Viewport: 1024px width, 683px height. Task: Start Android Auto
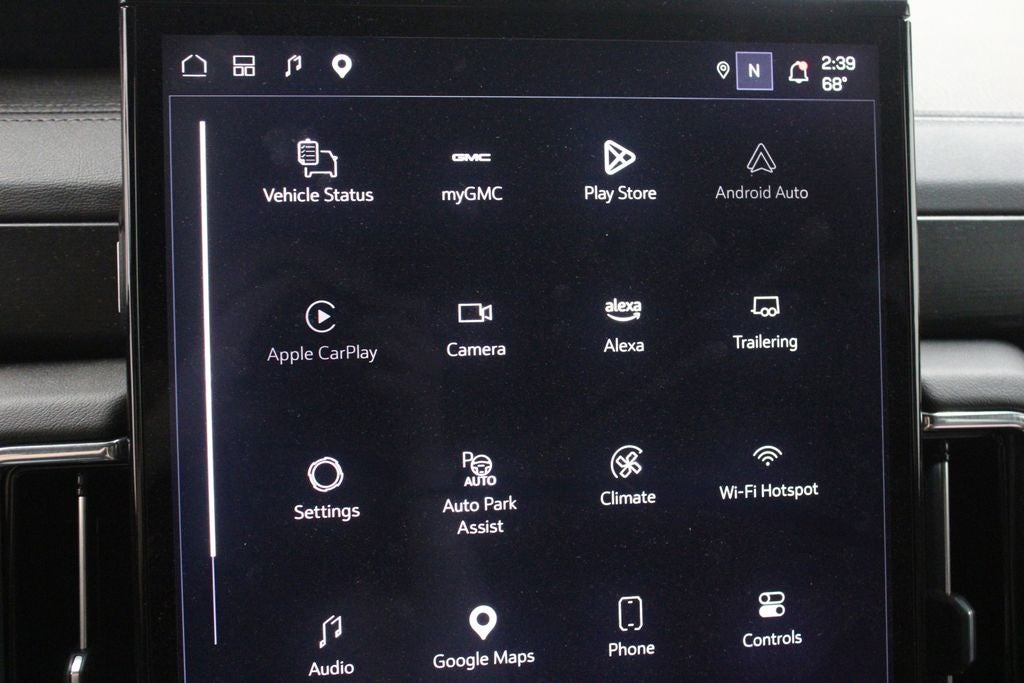click(761, 172)
